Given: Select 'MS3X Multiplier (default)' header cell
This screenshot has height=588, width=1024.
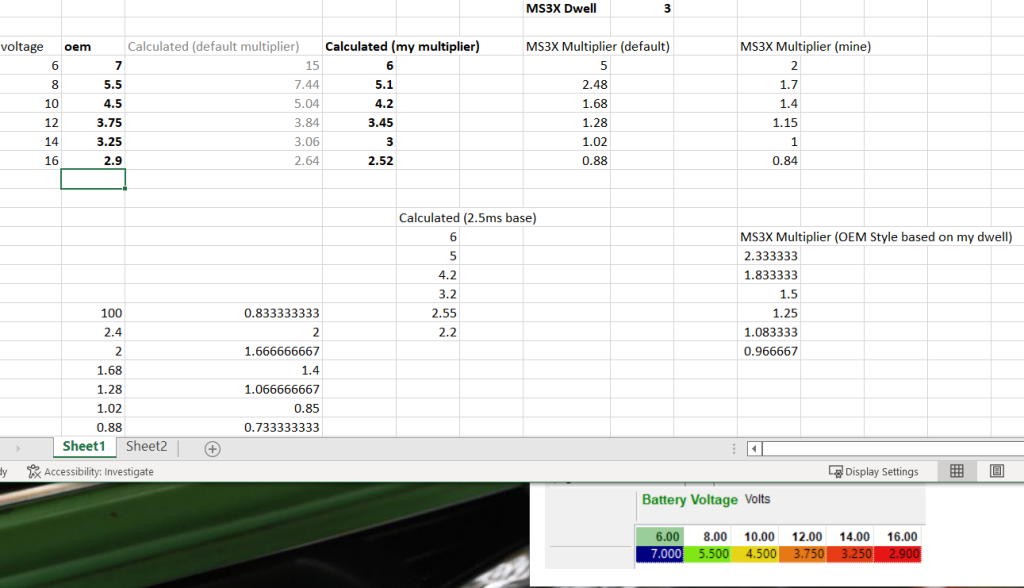Looking at the screenshot, I should 598,46.
